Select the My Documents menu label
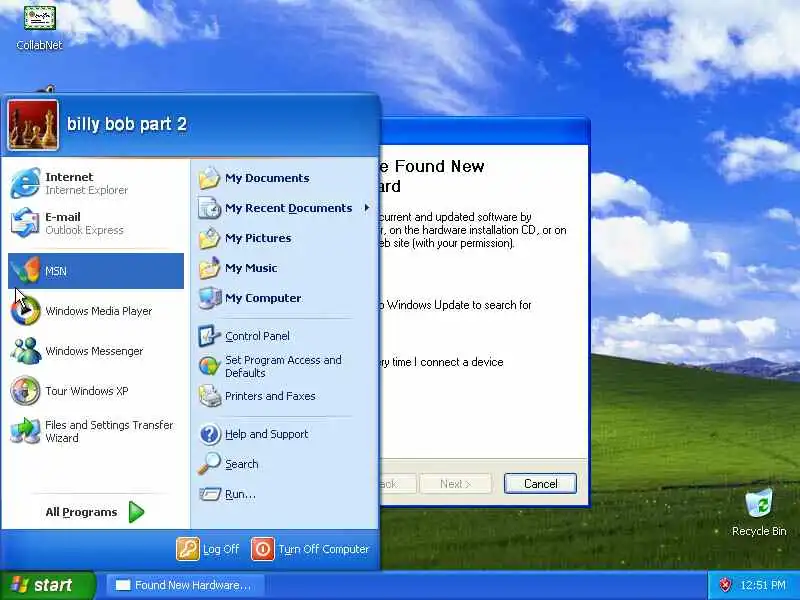The image size is (800, 600). 267,178
